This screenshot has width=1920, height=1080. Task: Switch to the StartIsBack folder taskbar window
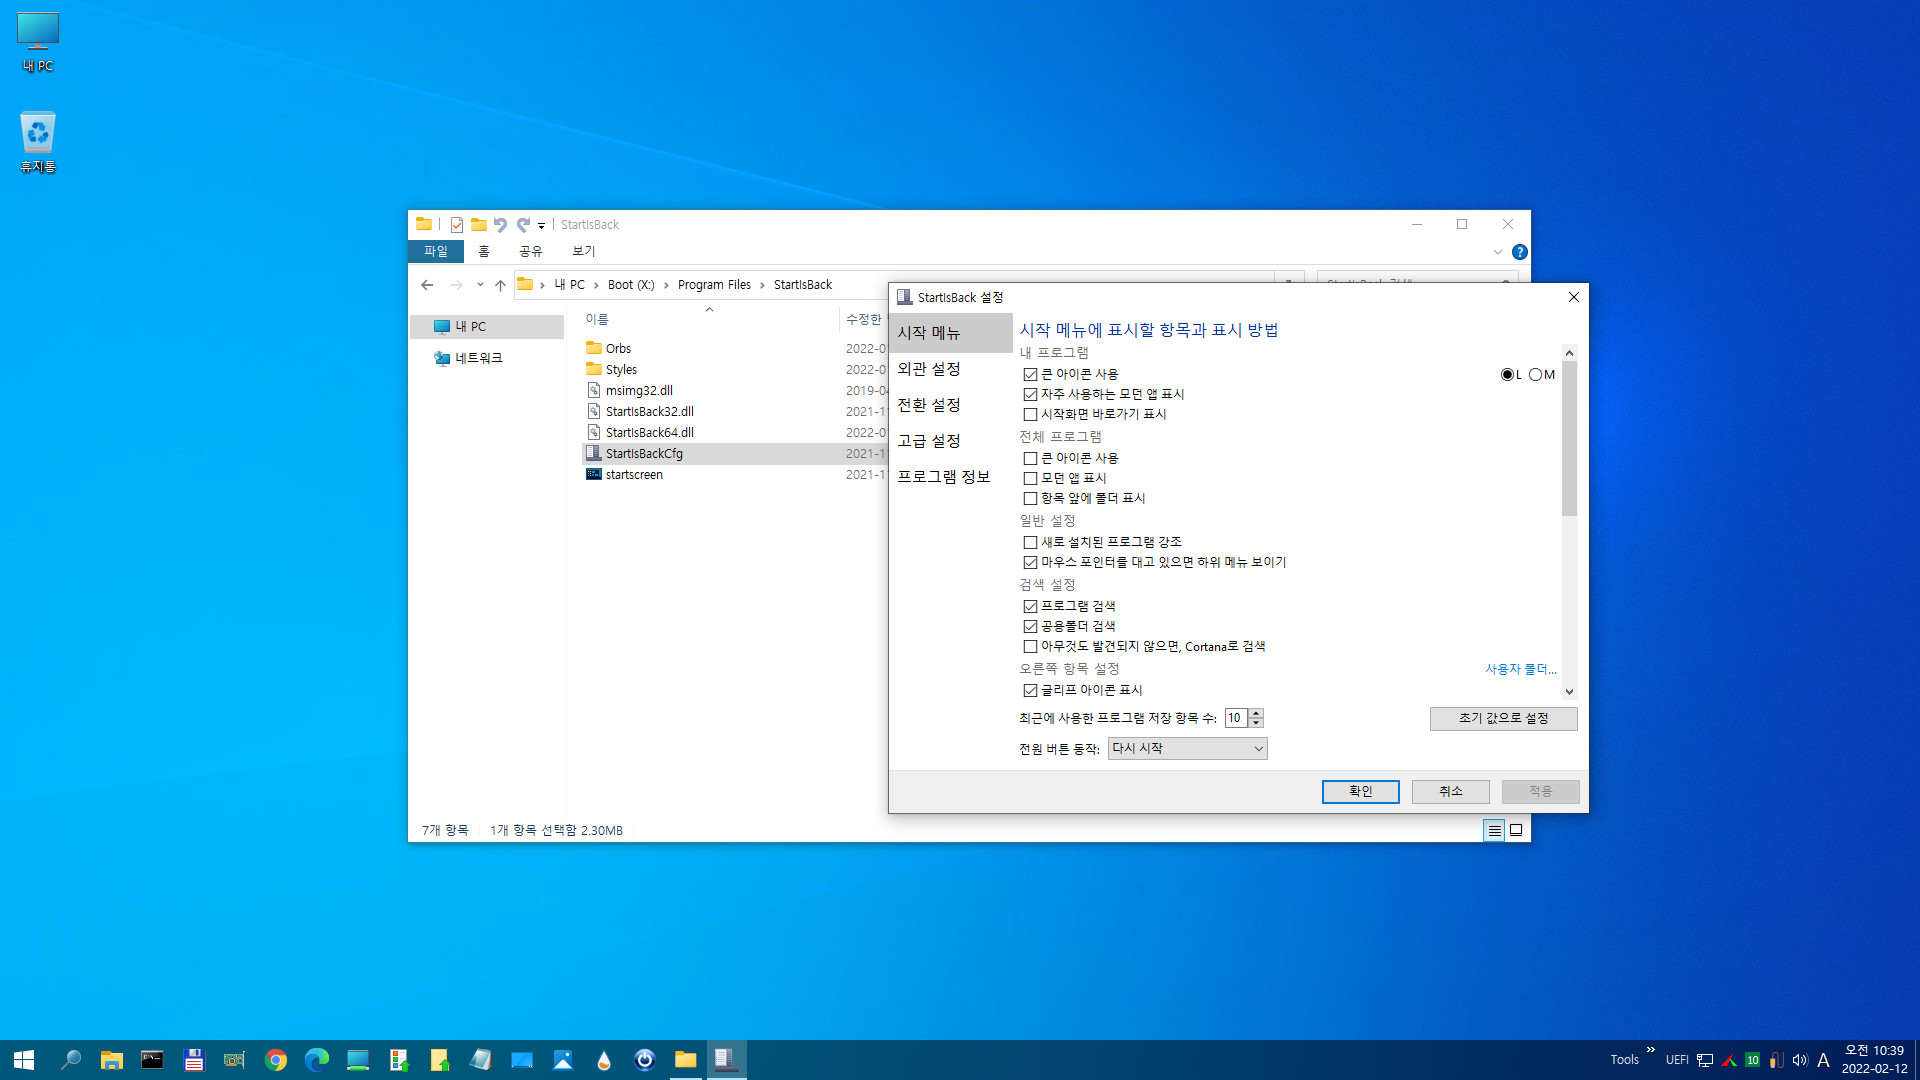tap(686, 1060)
